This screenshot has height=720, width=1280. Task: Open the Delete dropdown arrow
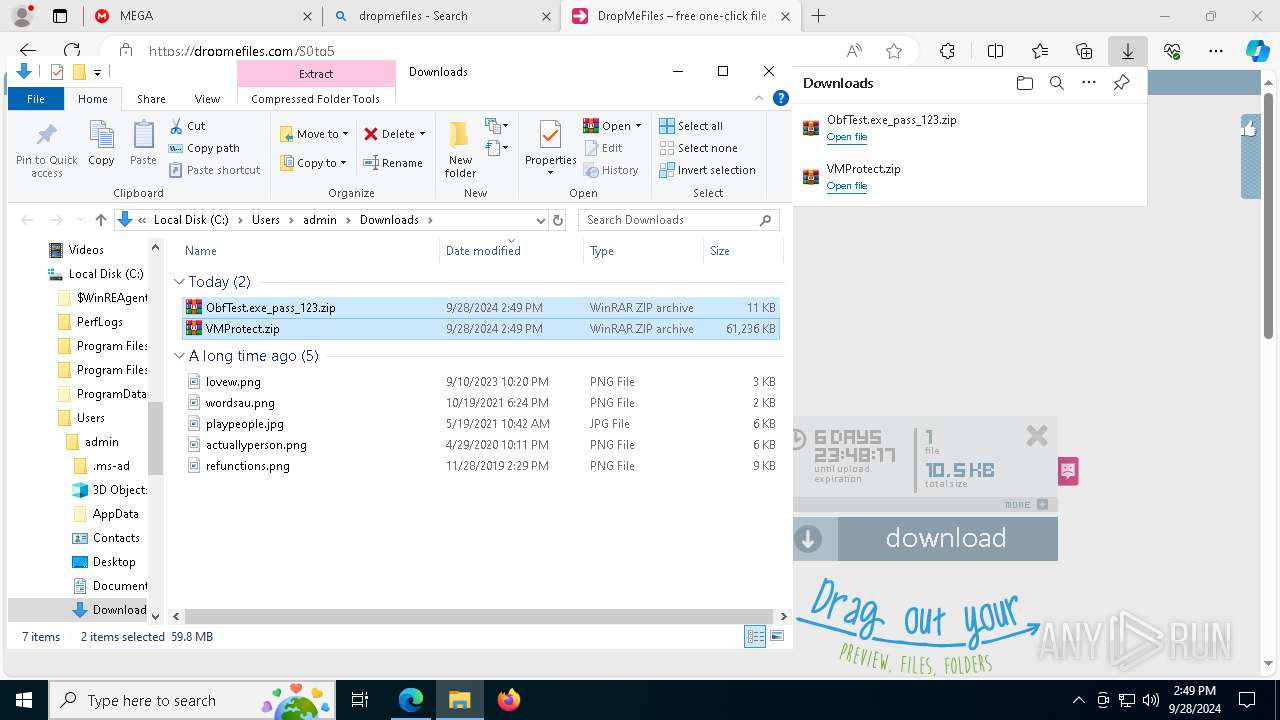422,134
